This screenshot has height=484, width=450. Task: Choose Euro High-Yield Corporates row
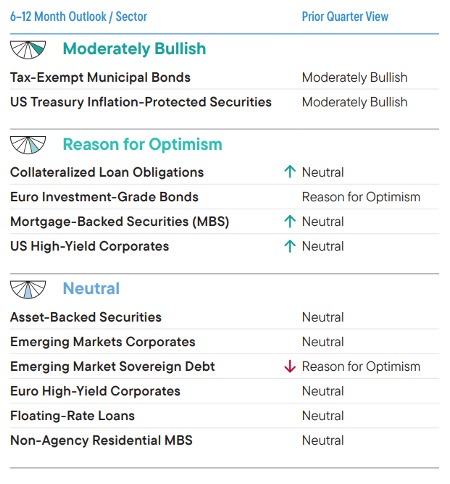224,391
